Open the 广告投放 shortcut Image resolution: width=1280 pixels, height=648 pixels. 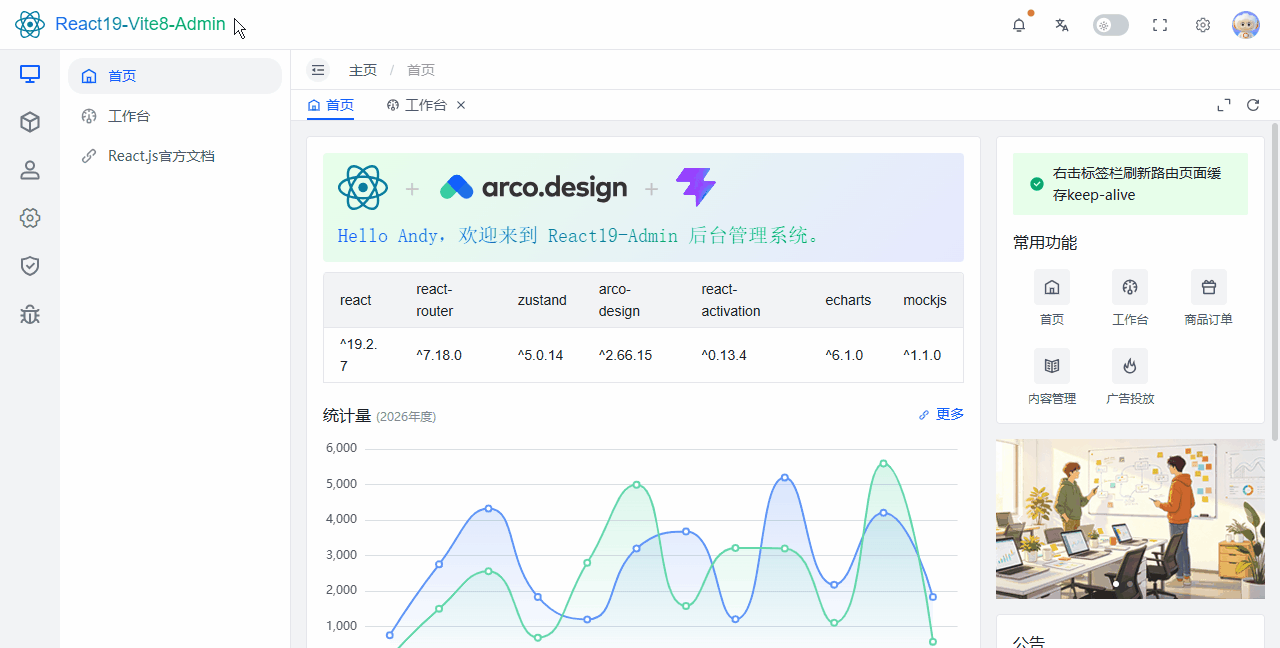pyautogui.click(x=1130, y=377)
